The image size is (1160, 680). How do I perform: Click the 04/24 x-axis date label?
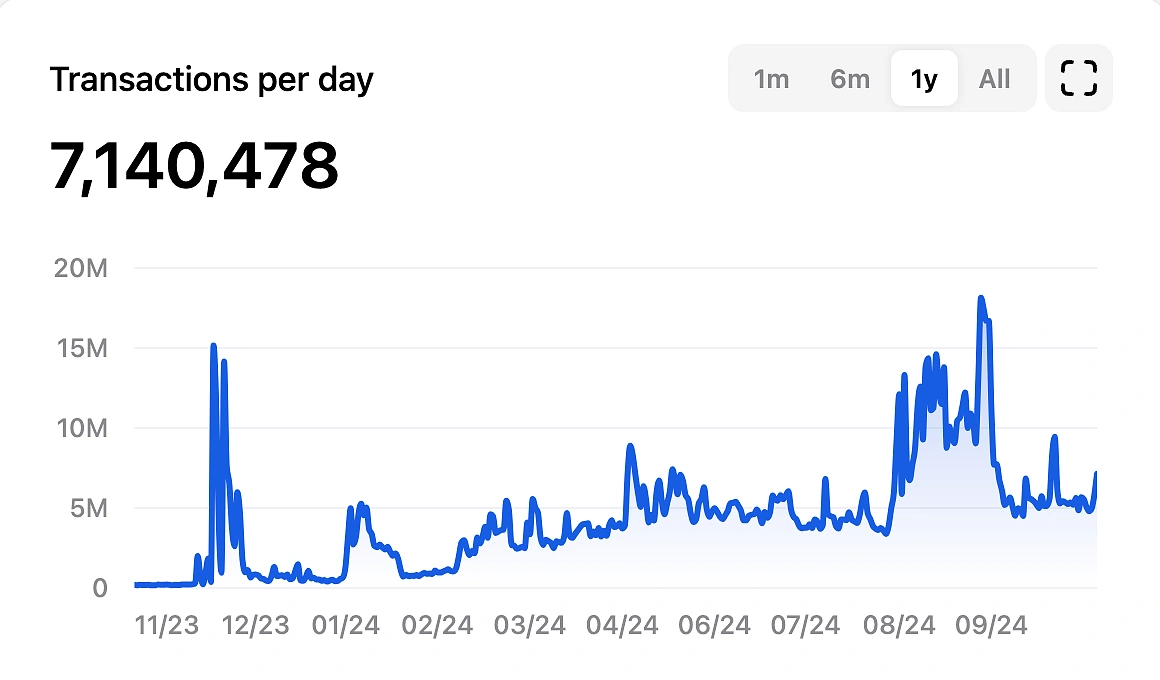tap(622, 626)
